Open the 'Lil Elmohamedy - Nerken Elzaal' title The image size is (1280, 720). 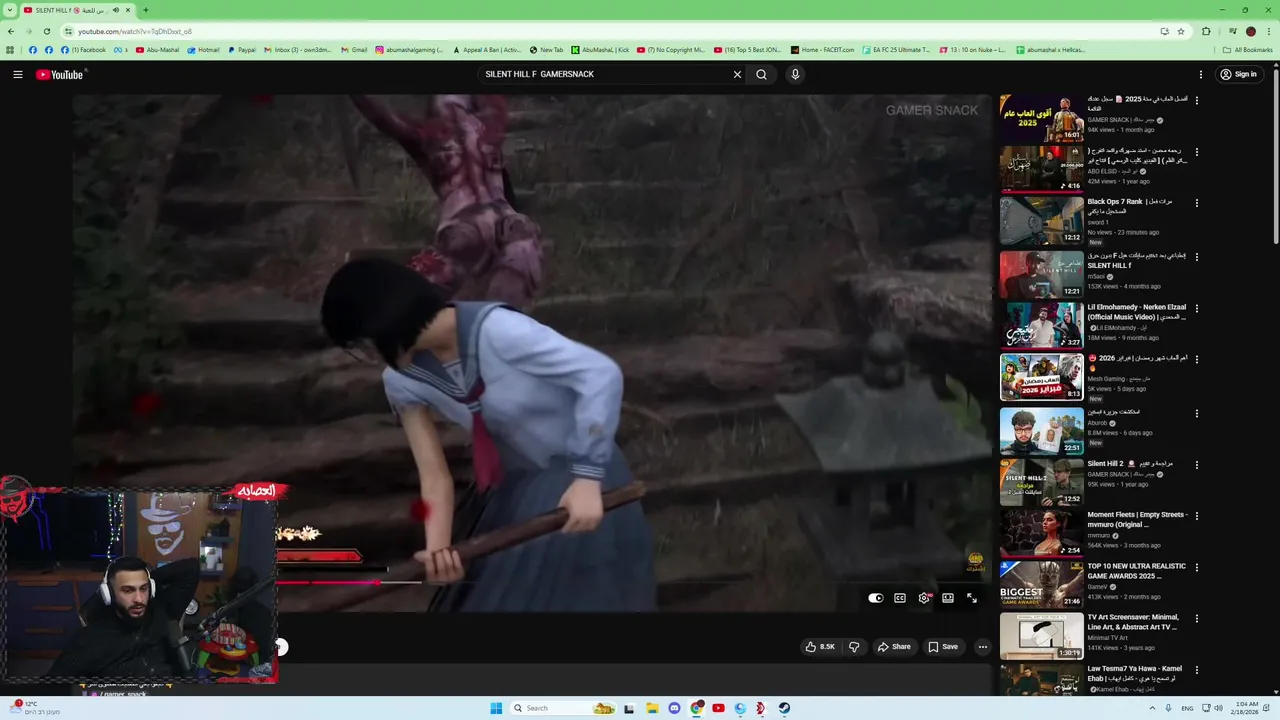coord(1137,312)
